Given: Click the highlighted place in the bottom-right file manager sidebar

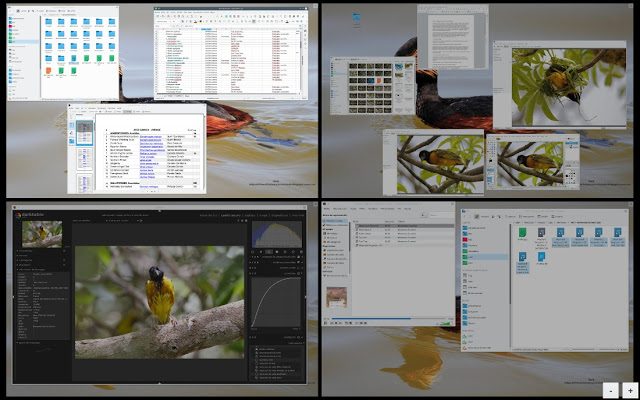Looking at the screenshot, I should point(484,257).
